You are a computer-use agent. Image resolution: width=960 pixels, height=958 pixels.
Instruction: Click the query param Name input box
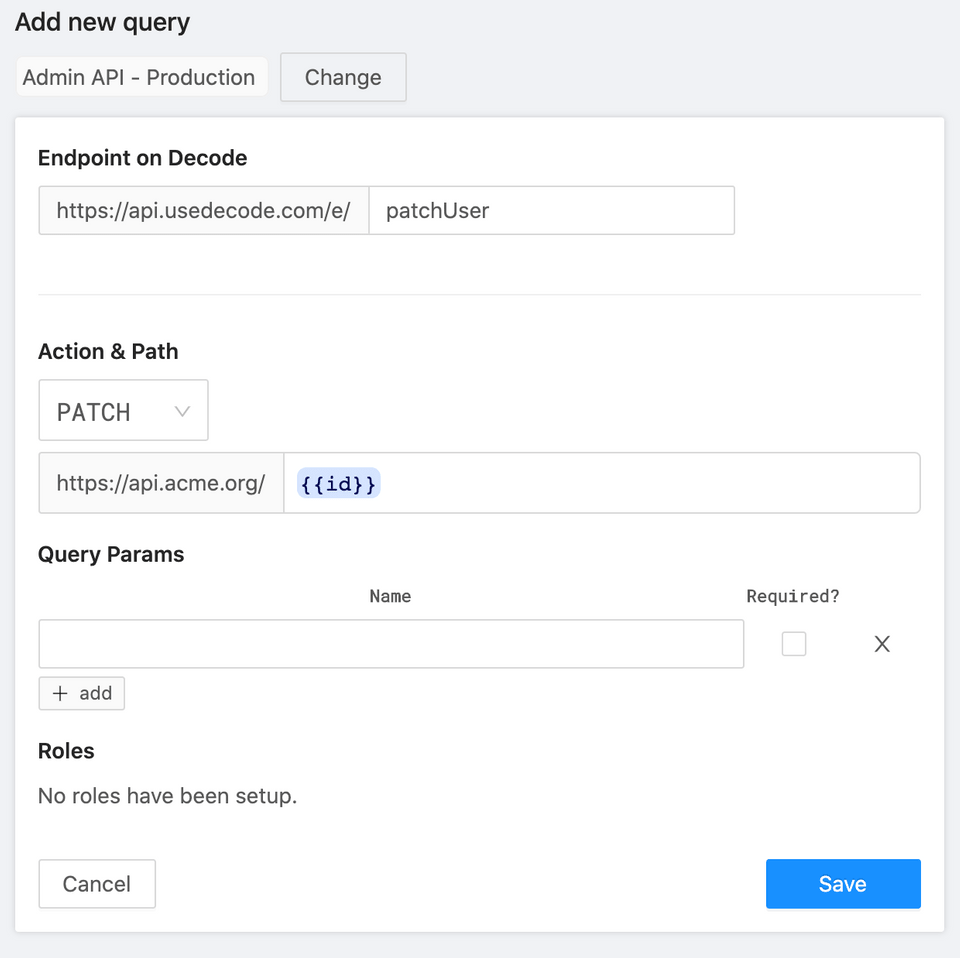coord(391,644)
